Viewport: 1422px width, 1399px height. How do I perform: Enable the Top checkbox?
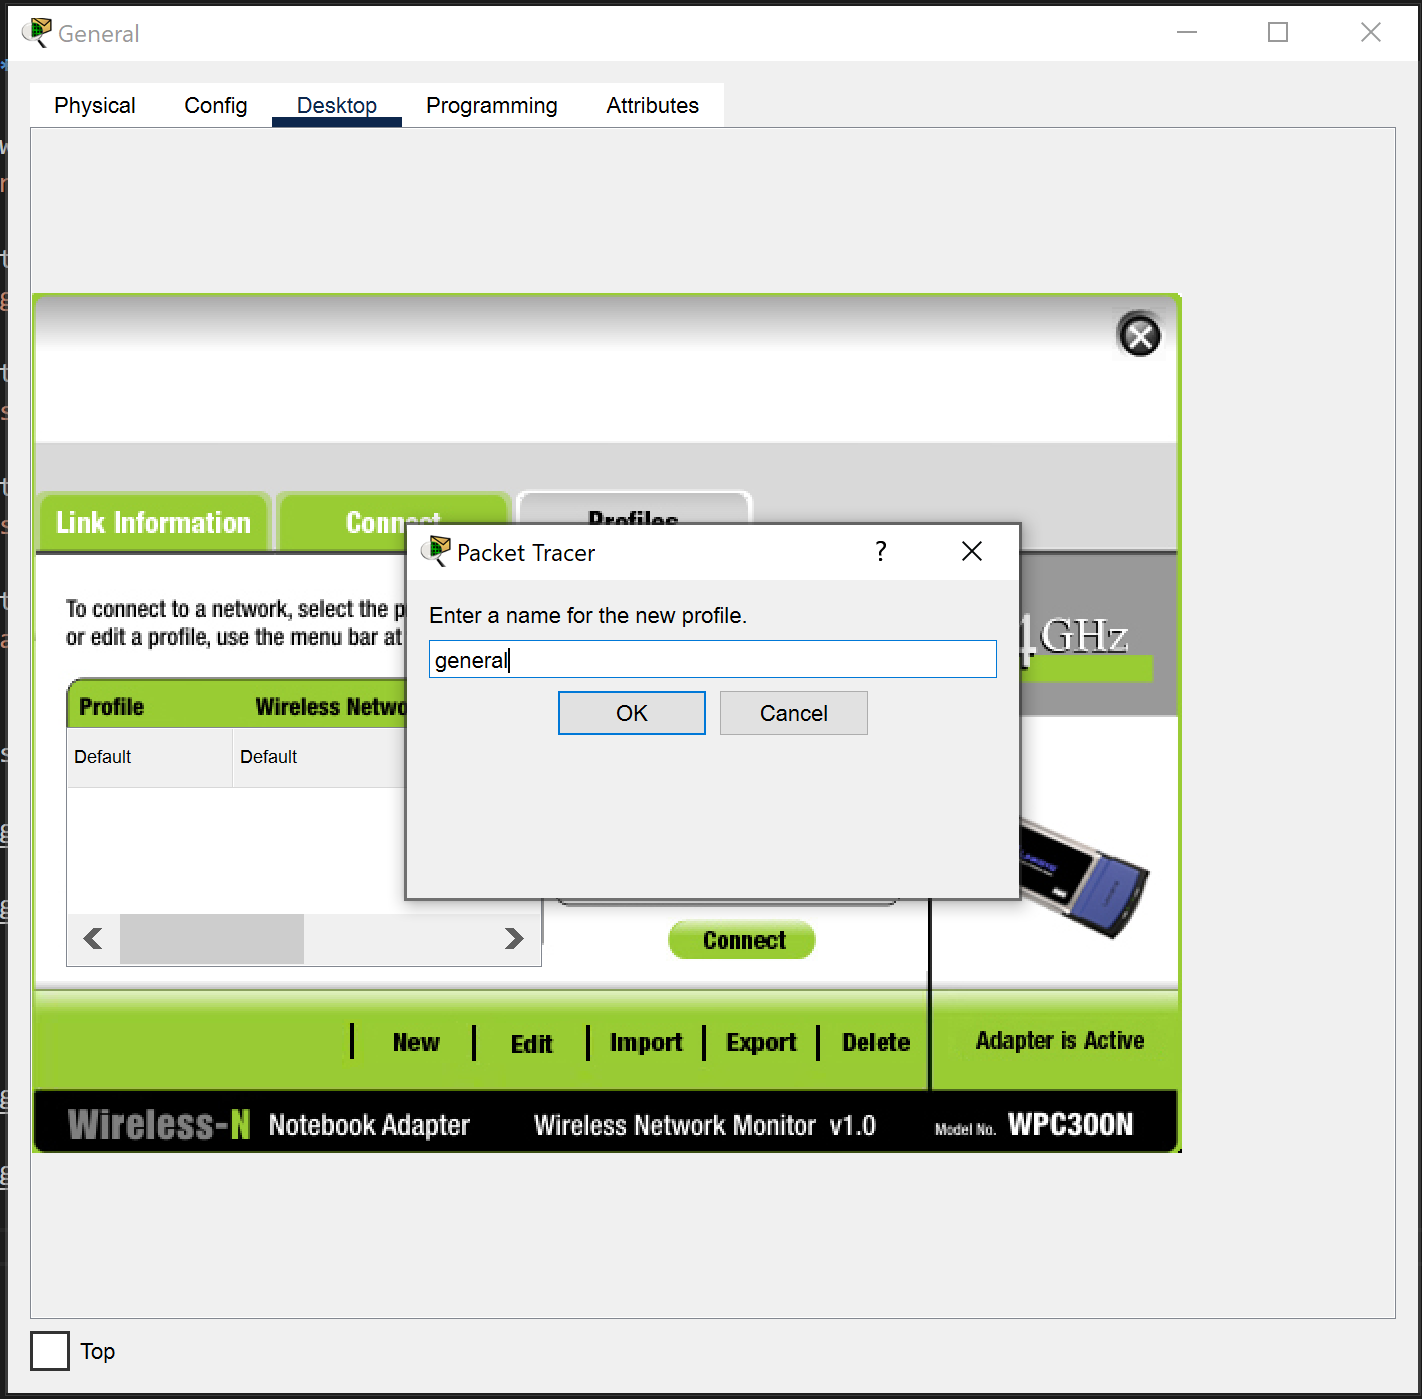(x=50, y=1351)
